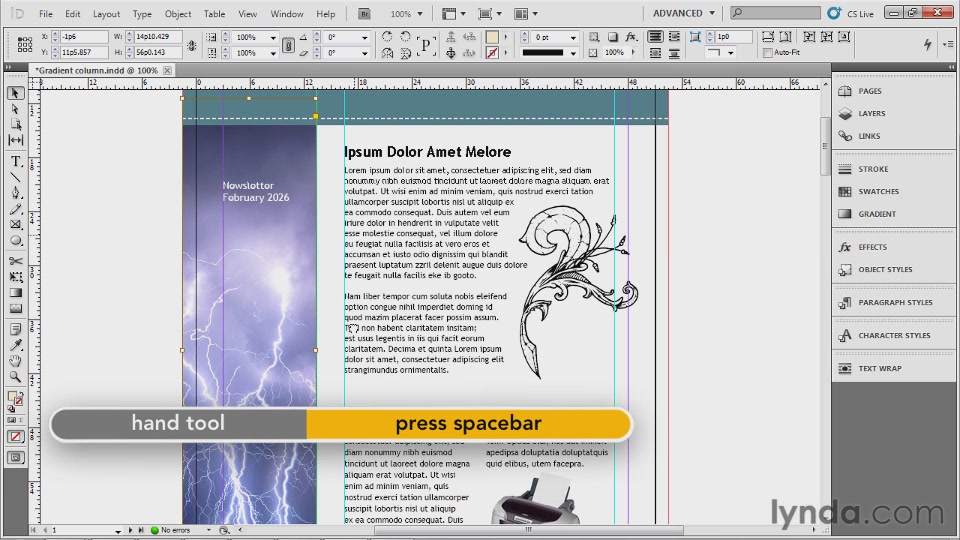
Task: Open the Type menu
Action: pyautogui.click(x=142, y=13)
